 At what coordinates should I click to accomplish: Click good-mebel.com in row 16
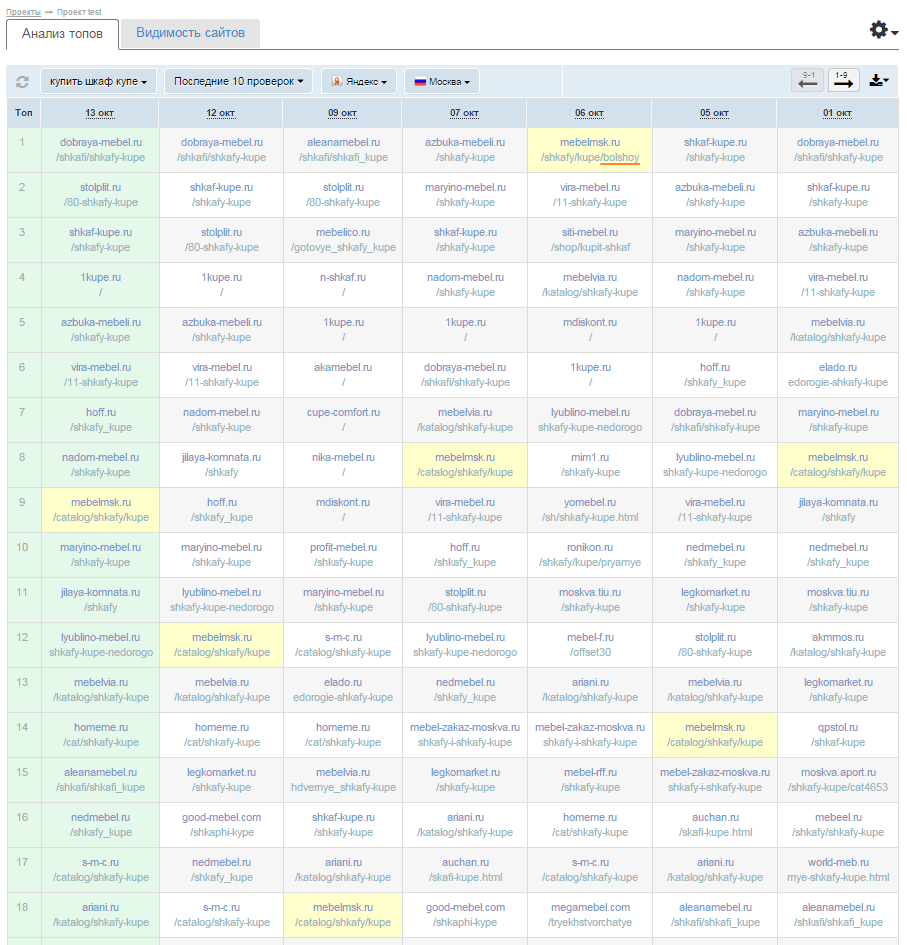tap(222, 817)
